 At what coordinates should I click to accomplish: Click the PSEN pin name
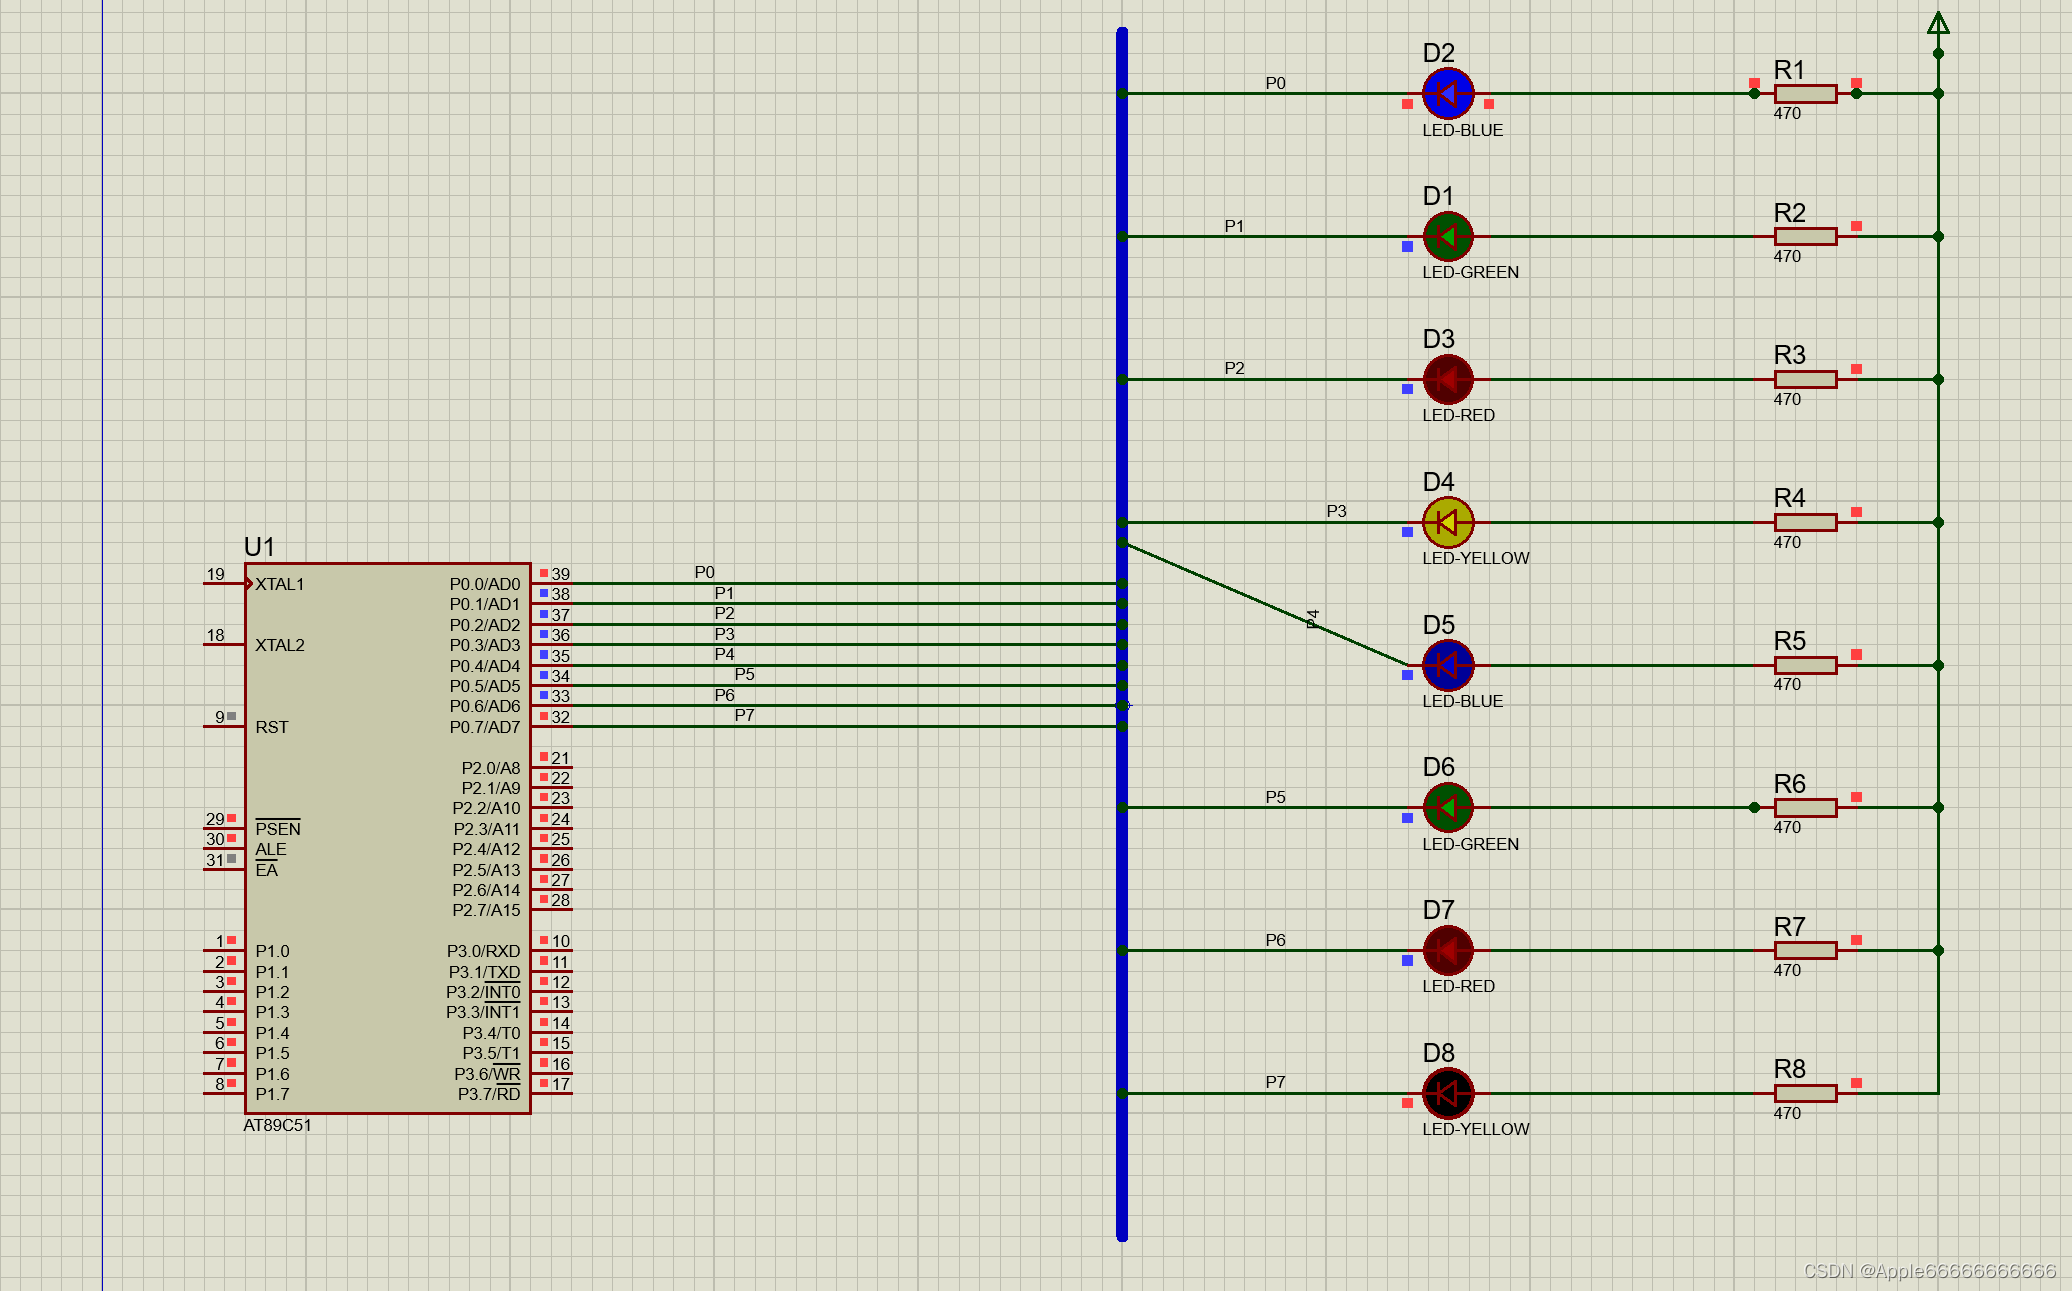coord(277,828)
